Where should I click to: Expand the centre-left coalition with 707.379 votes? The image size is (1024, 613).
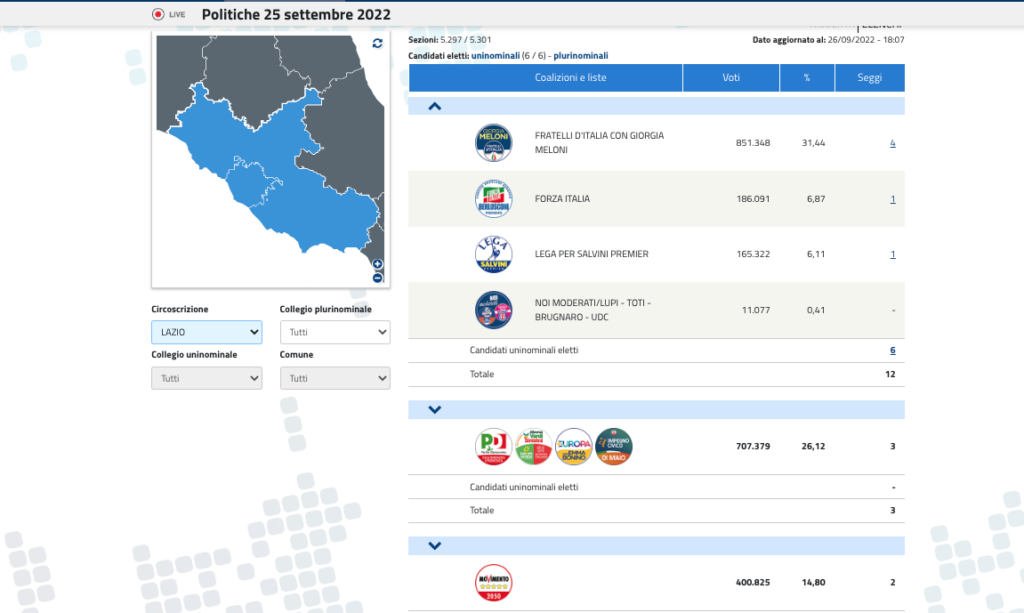tap(434, 410)
